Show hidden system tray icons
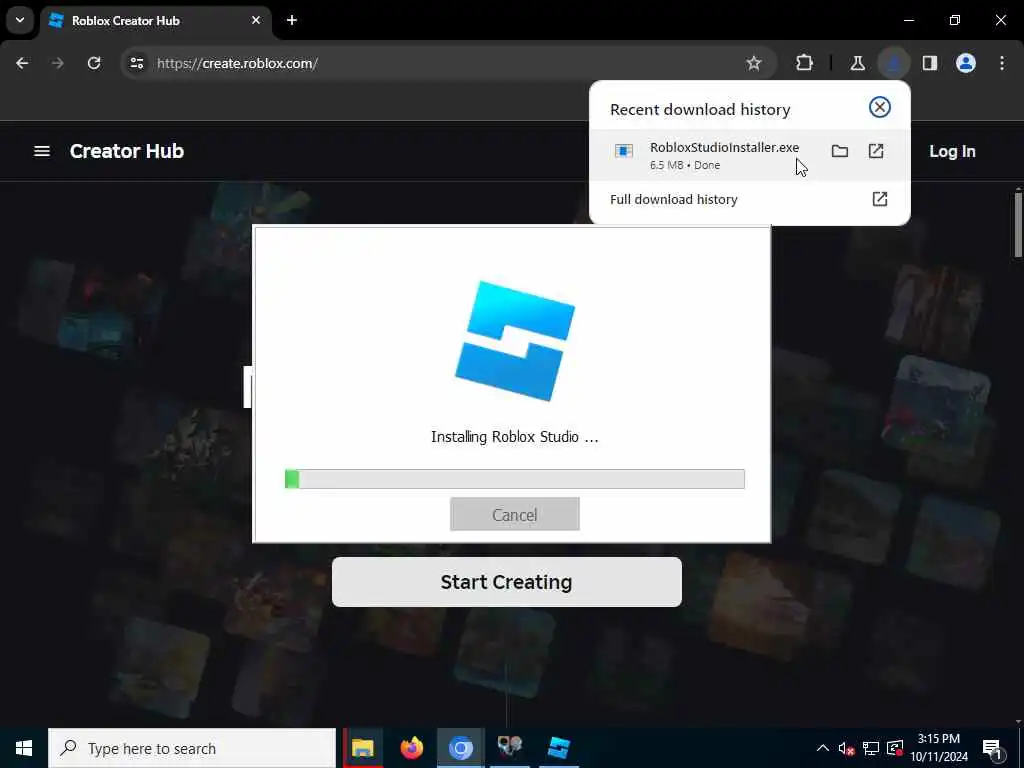The image size is (1024, 768). [823, 748]
